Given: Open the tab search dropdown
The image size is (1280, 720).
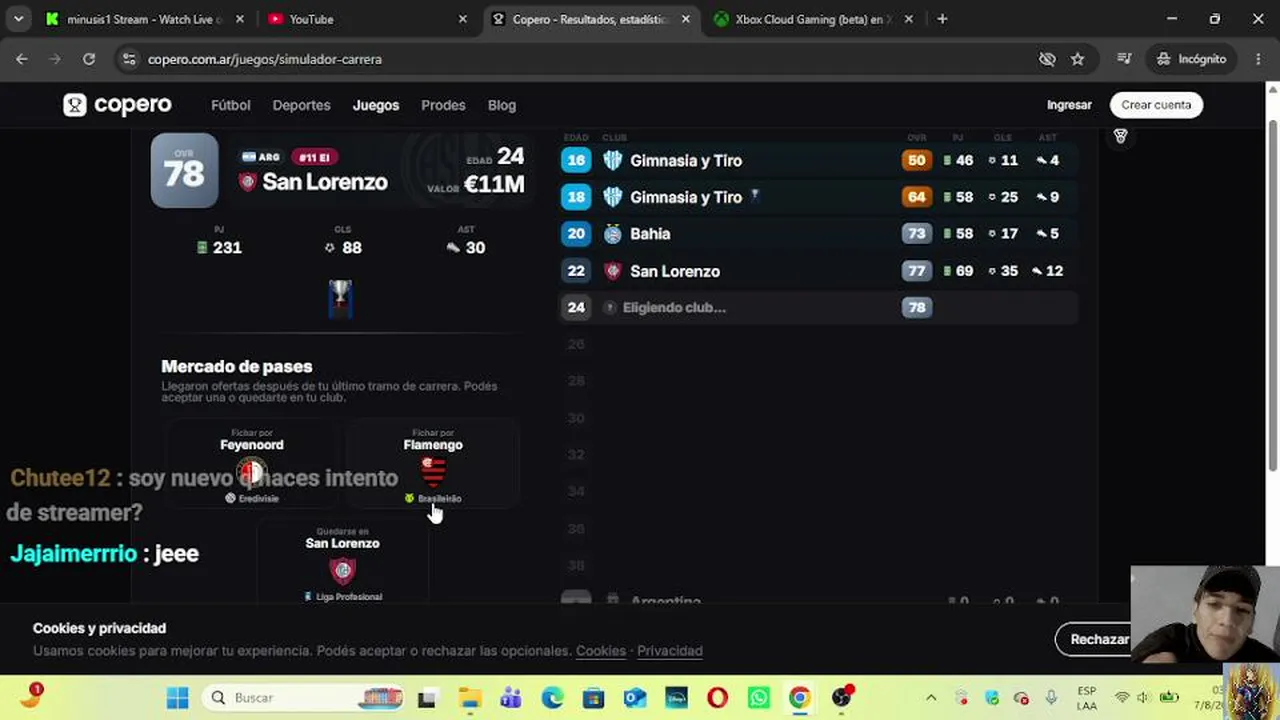Looking at the screenshot, I should tap(18, 19).
